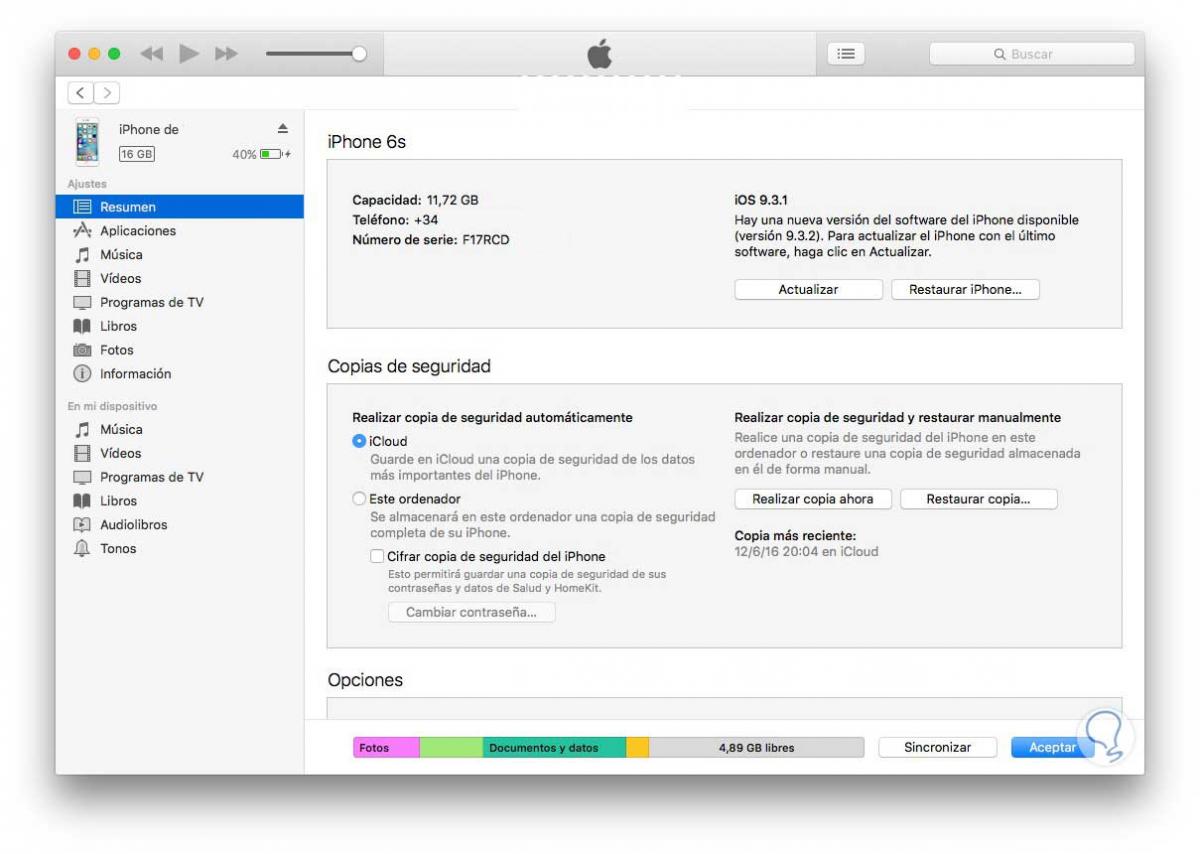Image resolution: width=1200 pixels, height=854 pixels.
Task: Click the yellow storage bar segment
Action: pos(638,747)
